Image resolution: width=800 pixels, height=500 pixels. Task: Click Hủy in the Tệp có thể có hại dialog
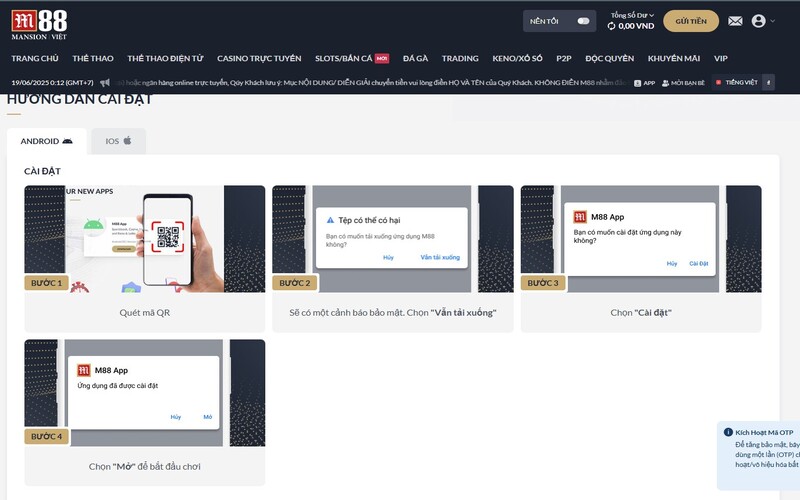click(388, 257)
